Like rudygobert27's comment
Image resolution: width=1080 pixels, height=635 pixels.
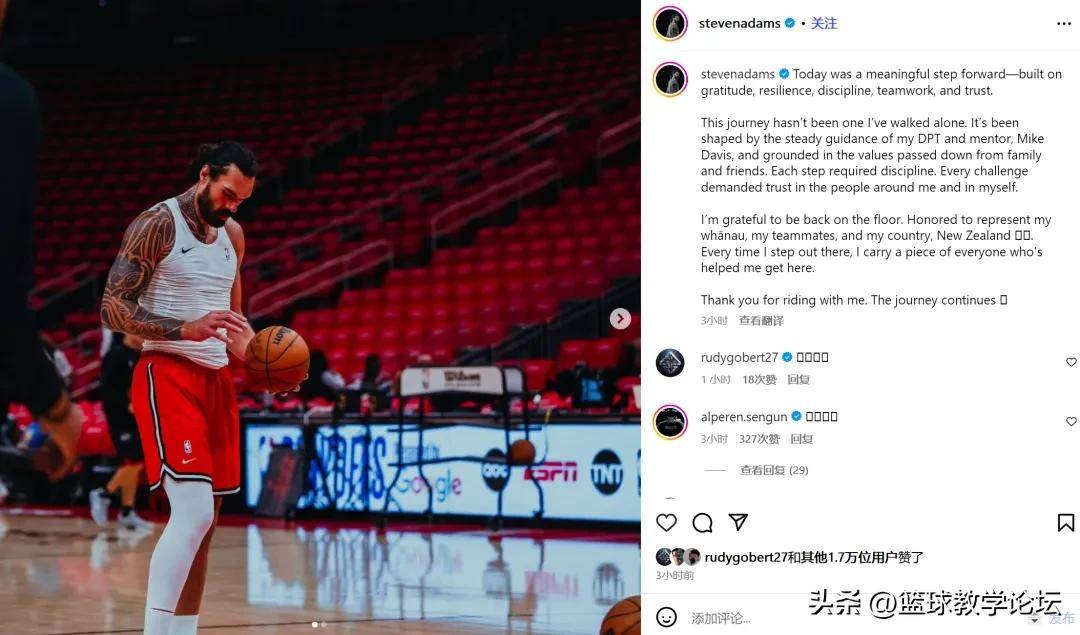point(1071,362)
